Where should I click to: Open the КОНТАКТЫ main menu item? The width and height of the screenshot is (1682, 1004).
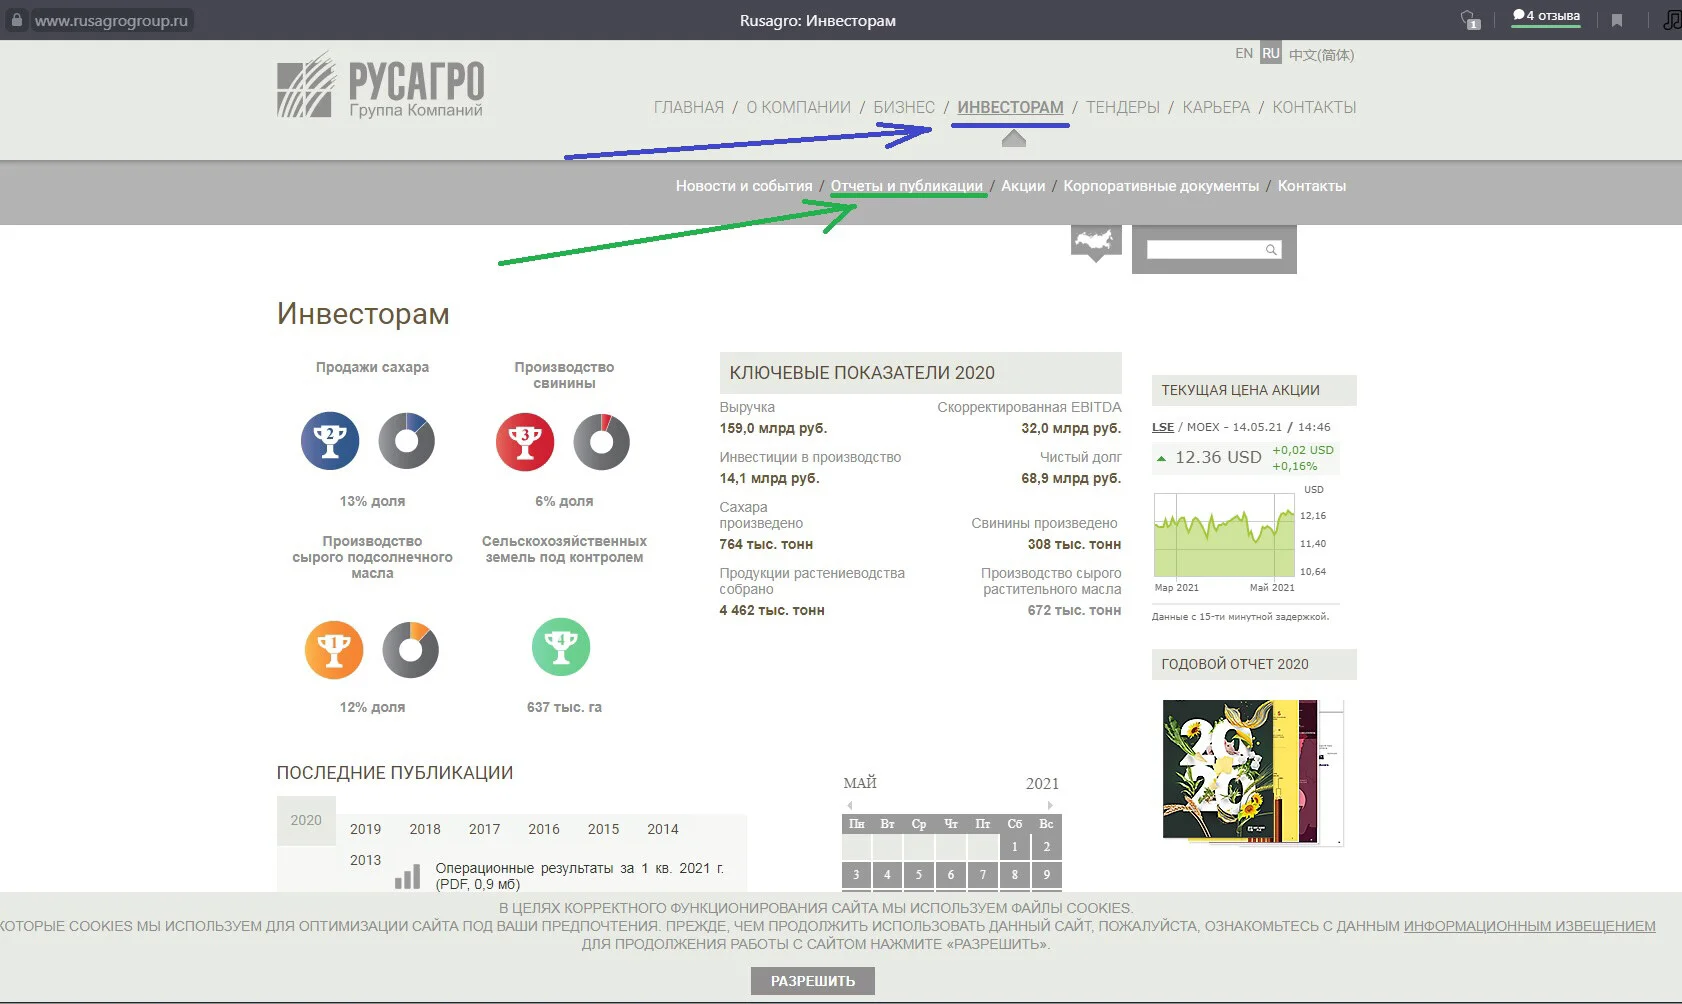pyautogui.click(x=1314, y=107)
